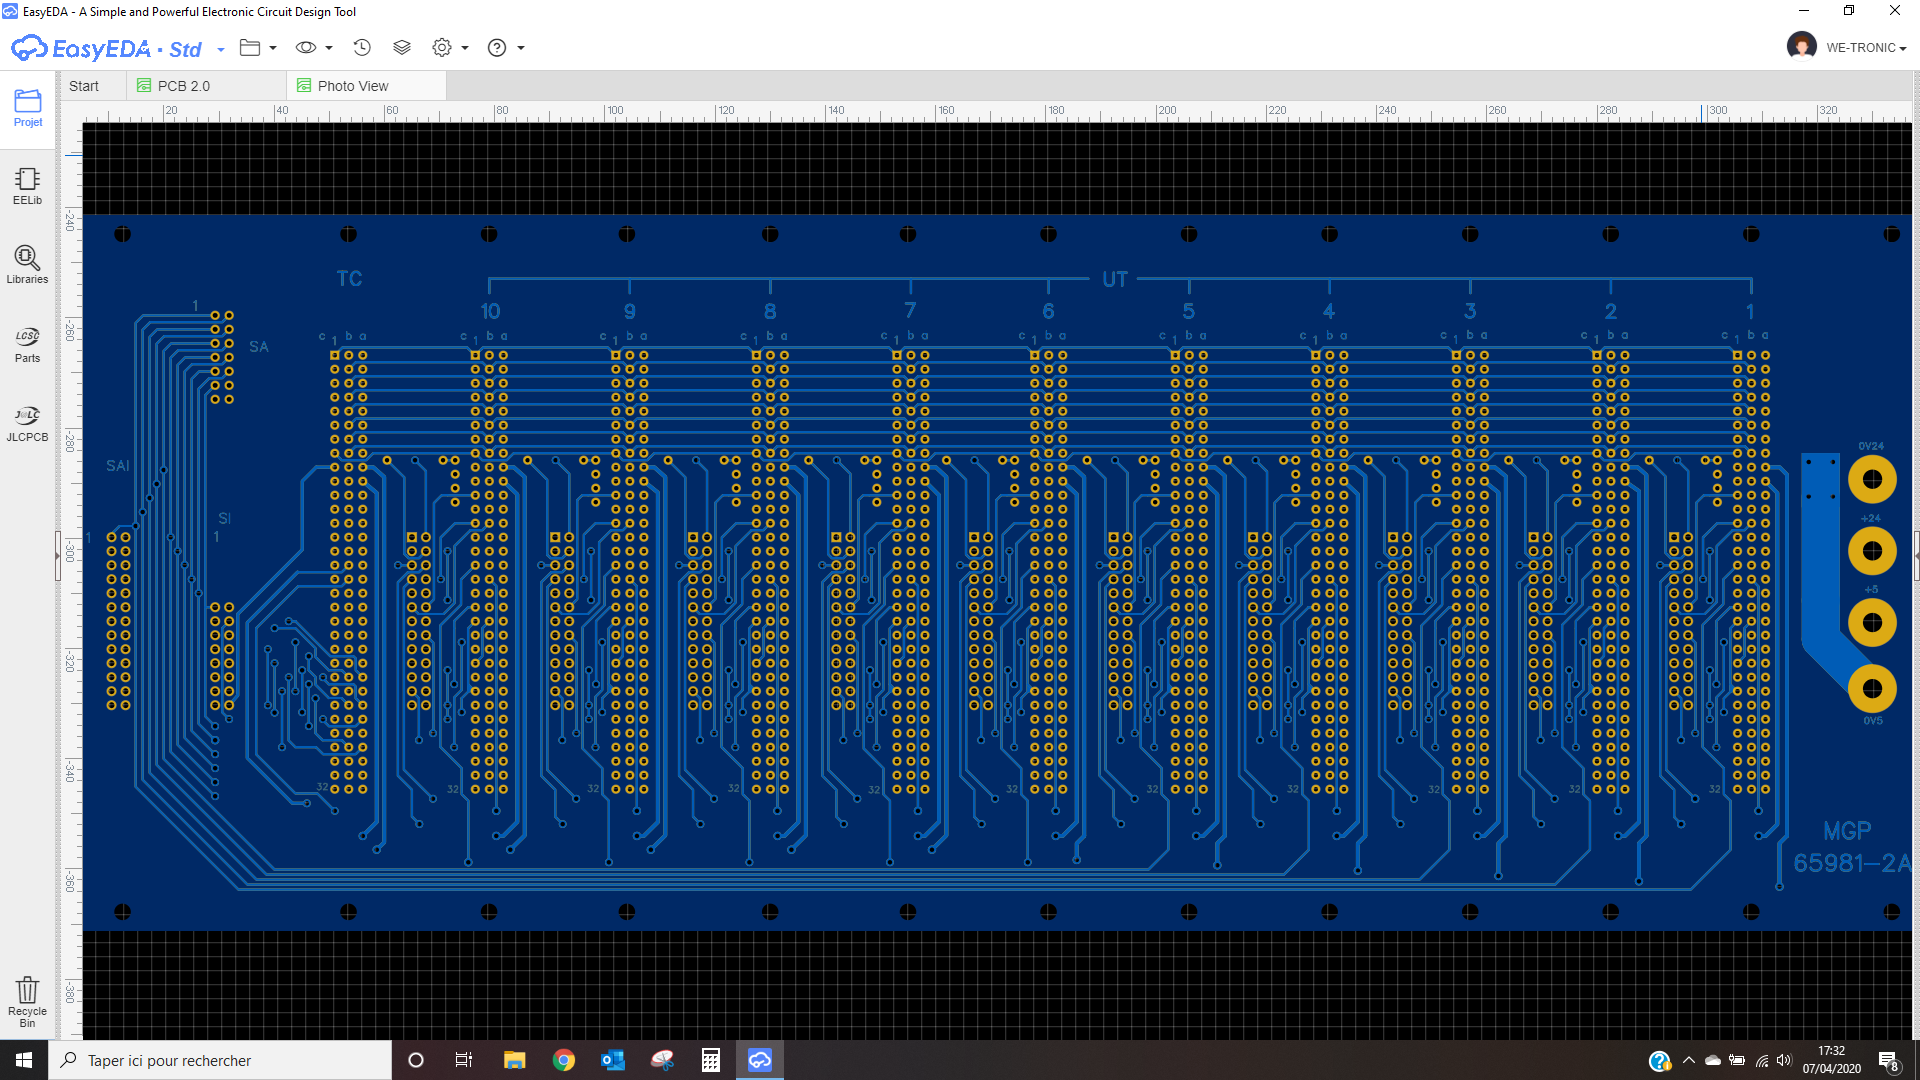Click the +5 power pad
Viewport: 1920px width, 1080px height.
point(1872,623)
